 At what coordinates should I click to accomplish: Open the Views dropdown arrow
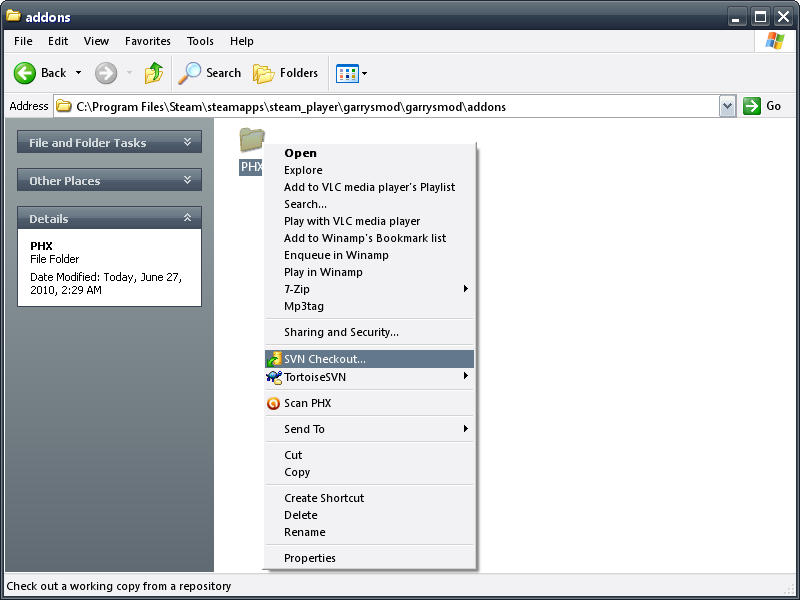364,73
